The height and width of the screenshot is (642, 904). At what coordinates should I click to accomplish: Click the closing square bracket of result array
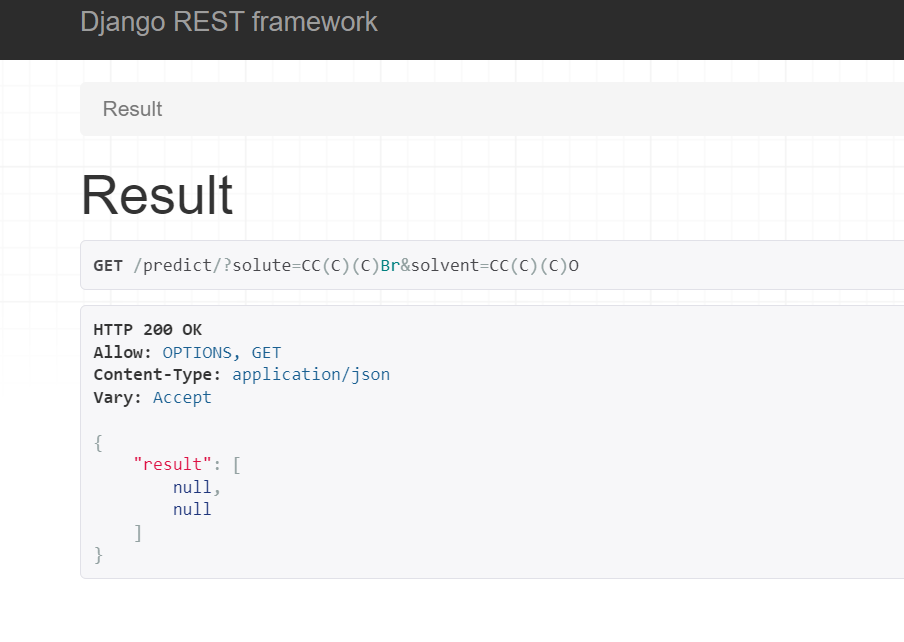(138, 532)
